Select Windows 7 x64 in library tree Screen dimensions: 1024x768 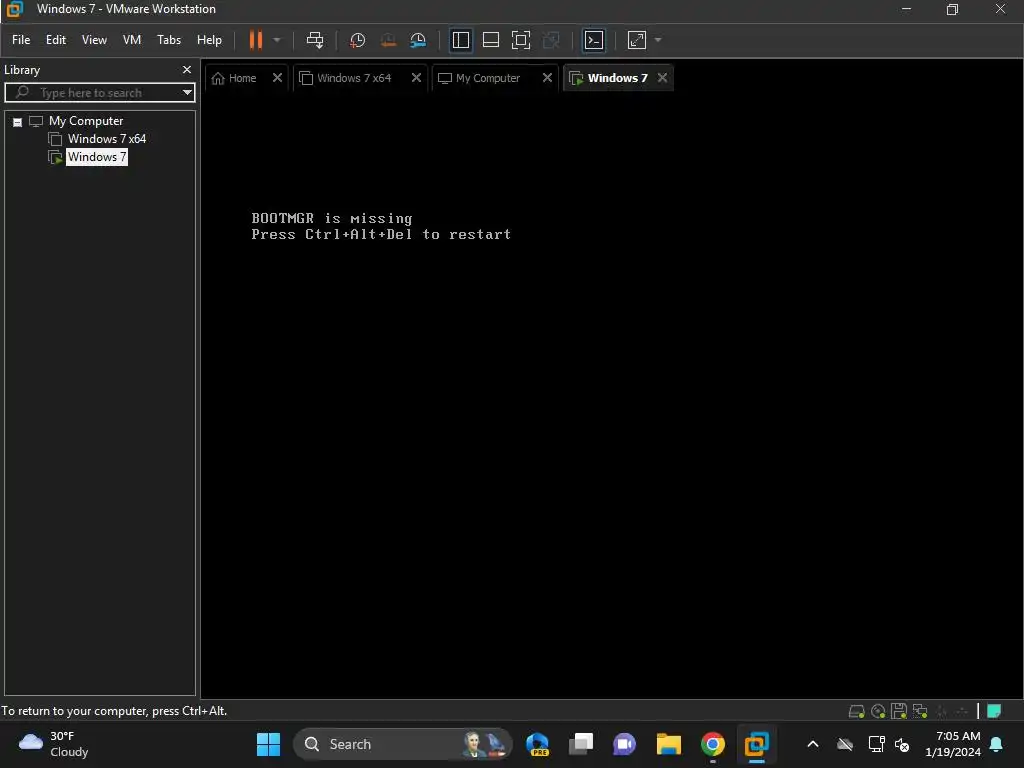(106, 138)
